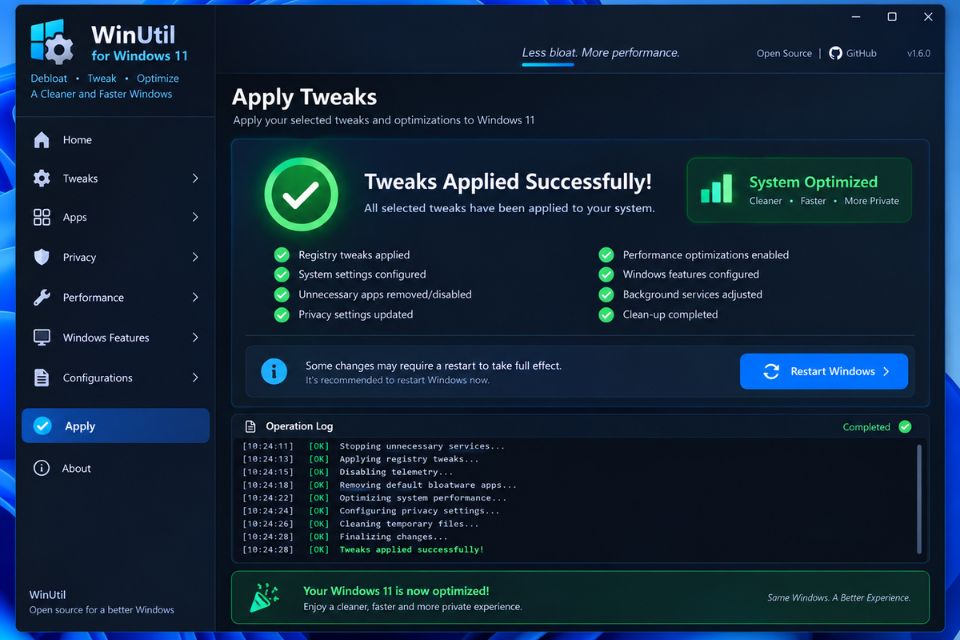
Task: Open the Windows Features section
Action: tap(116, 337)
